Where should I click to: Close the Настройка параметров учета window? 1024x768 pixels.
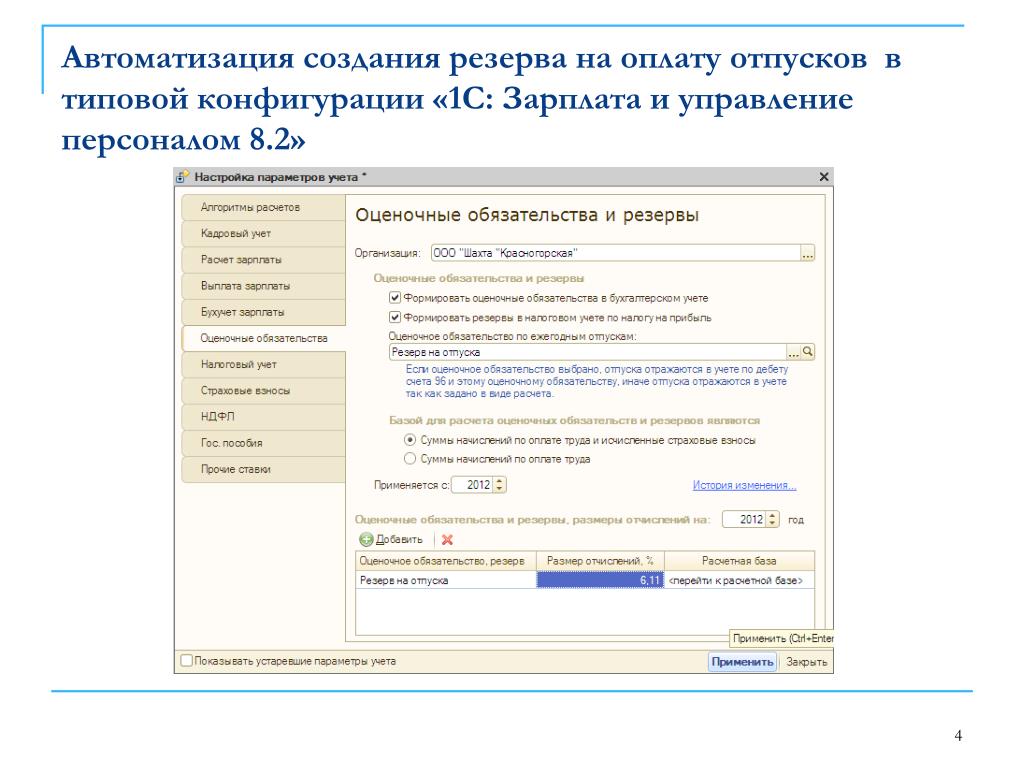point(824,177)
